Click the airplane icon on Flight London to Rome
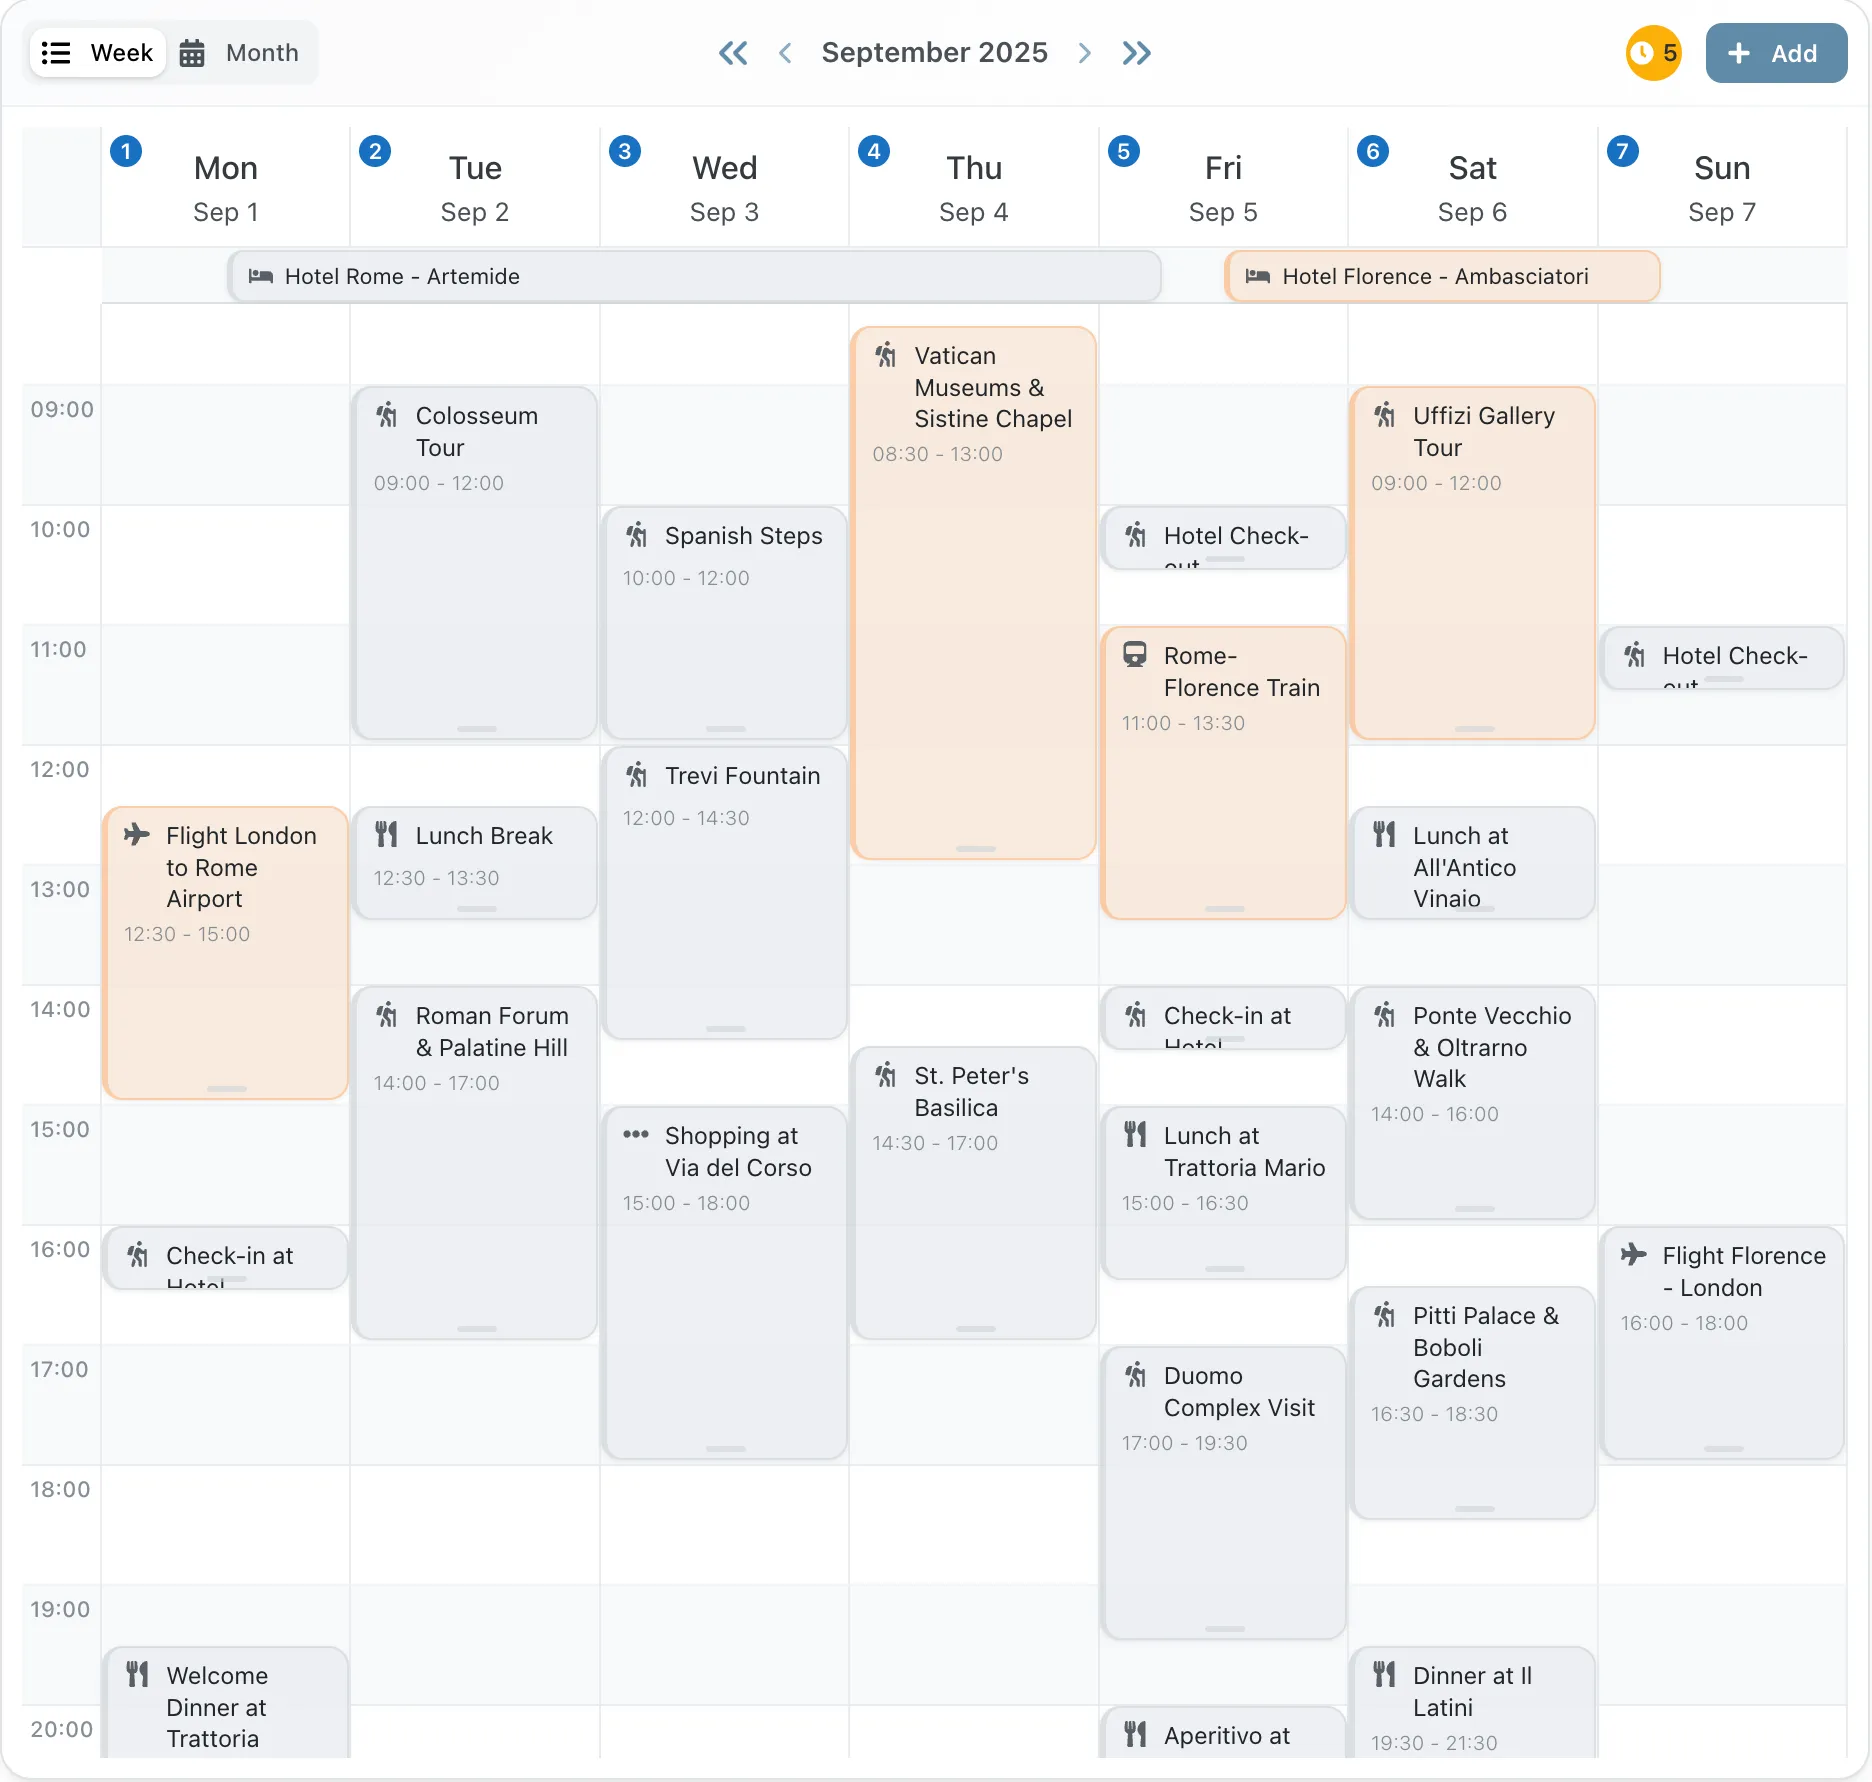The image size is (1872, 1782). point(137,834)
